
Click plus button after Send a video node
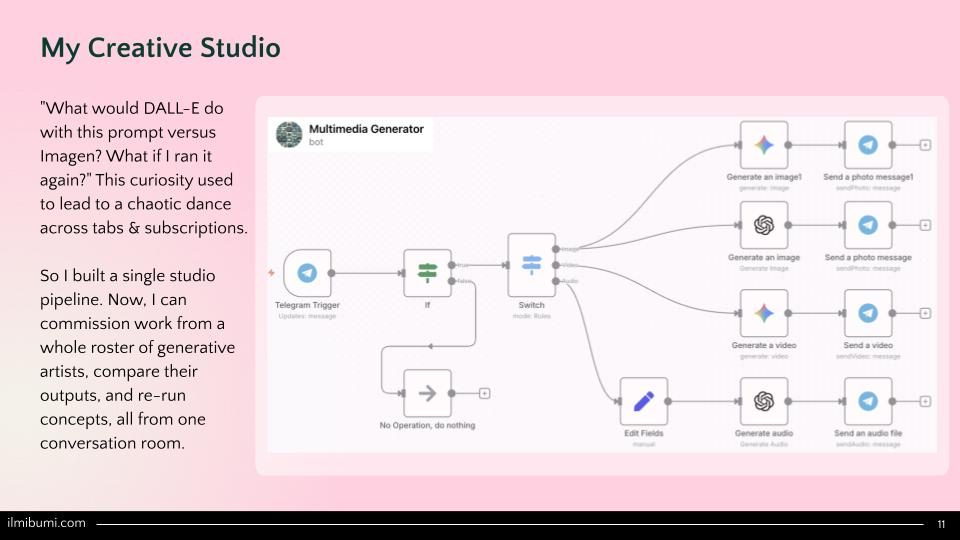tap(925, 313)
